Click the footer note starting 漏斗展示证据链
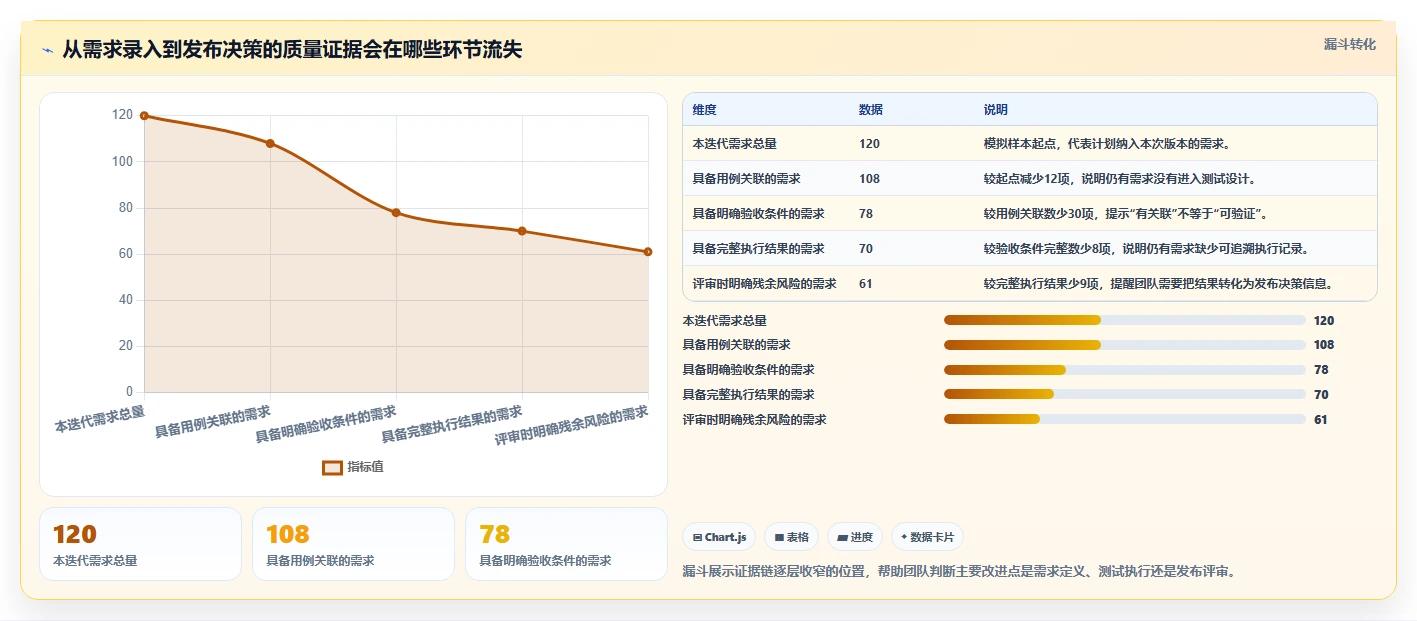Screen dimensions: 1417x621 (960, 572)
